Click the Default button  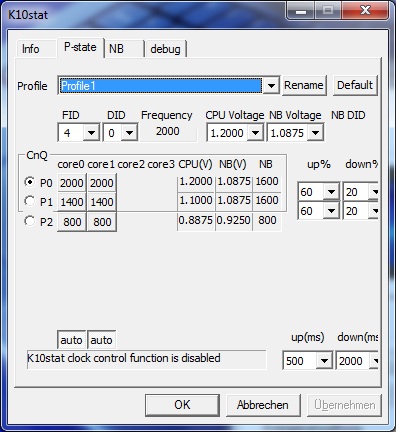[x=355, y=85]
